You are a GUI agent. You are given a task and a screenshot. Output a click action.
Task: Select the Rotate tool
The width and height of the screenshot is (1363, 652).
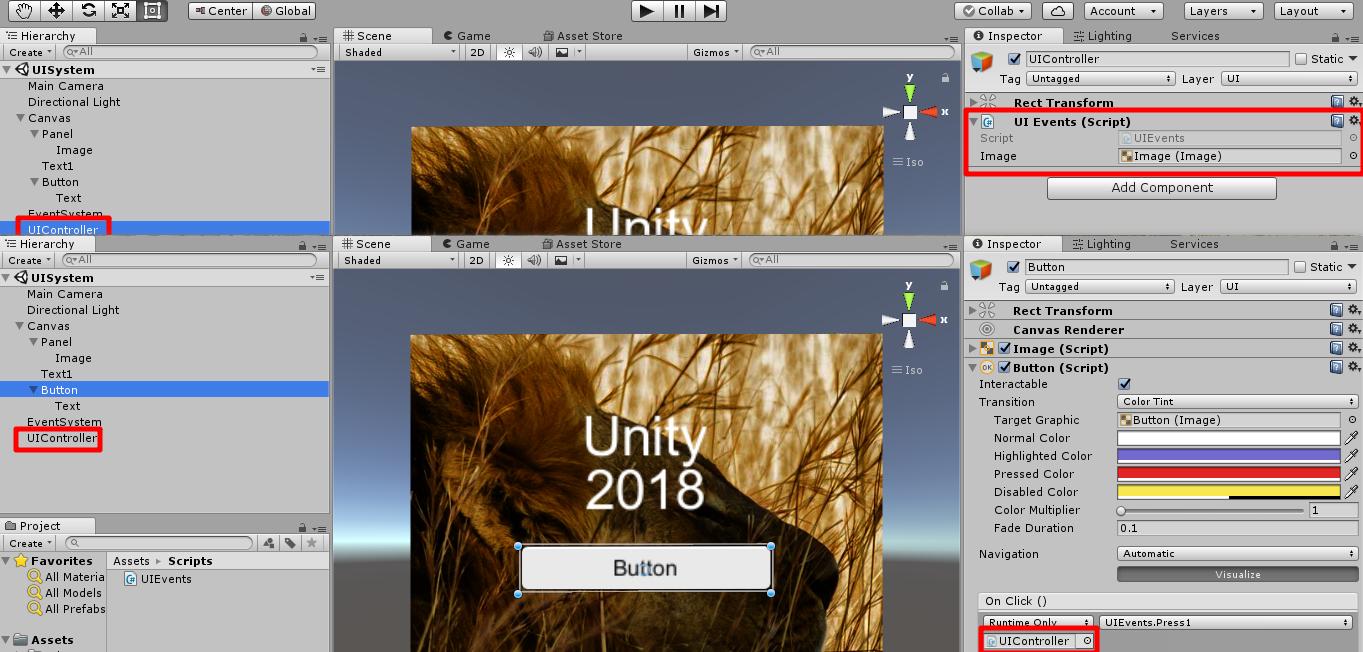coord(88,11)
